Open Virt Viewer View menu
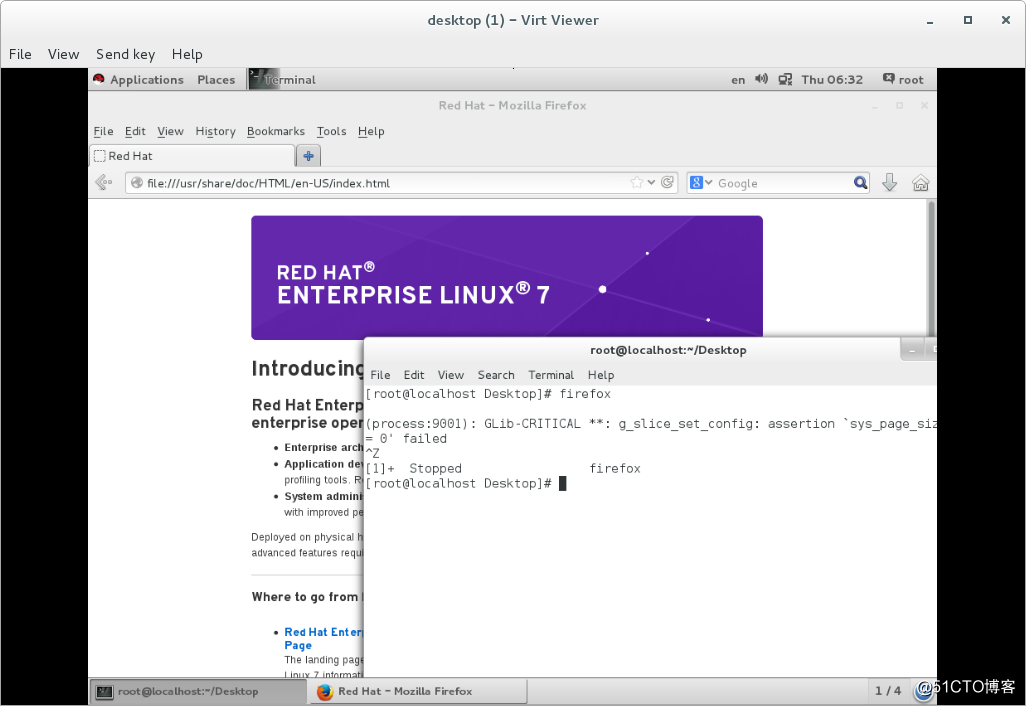1026x706 pixels. [63, 54]
